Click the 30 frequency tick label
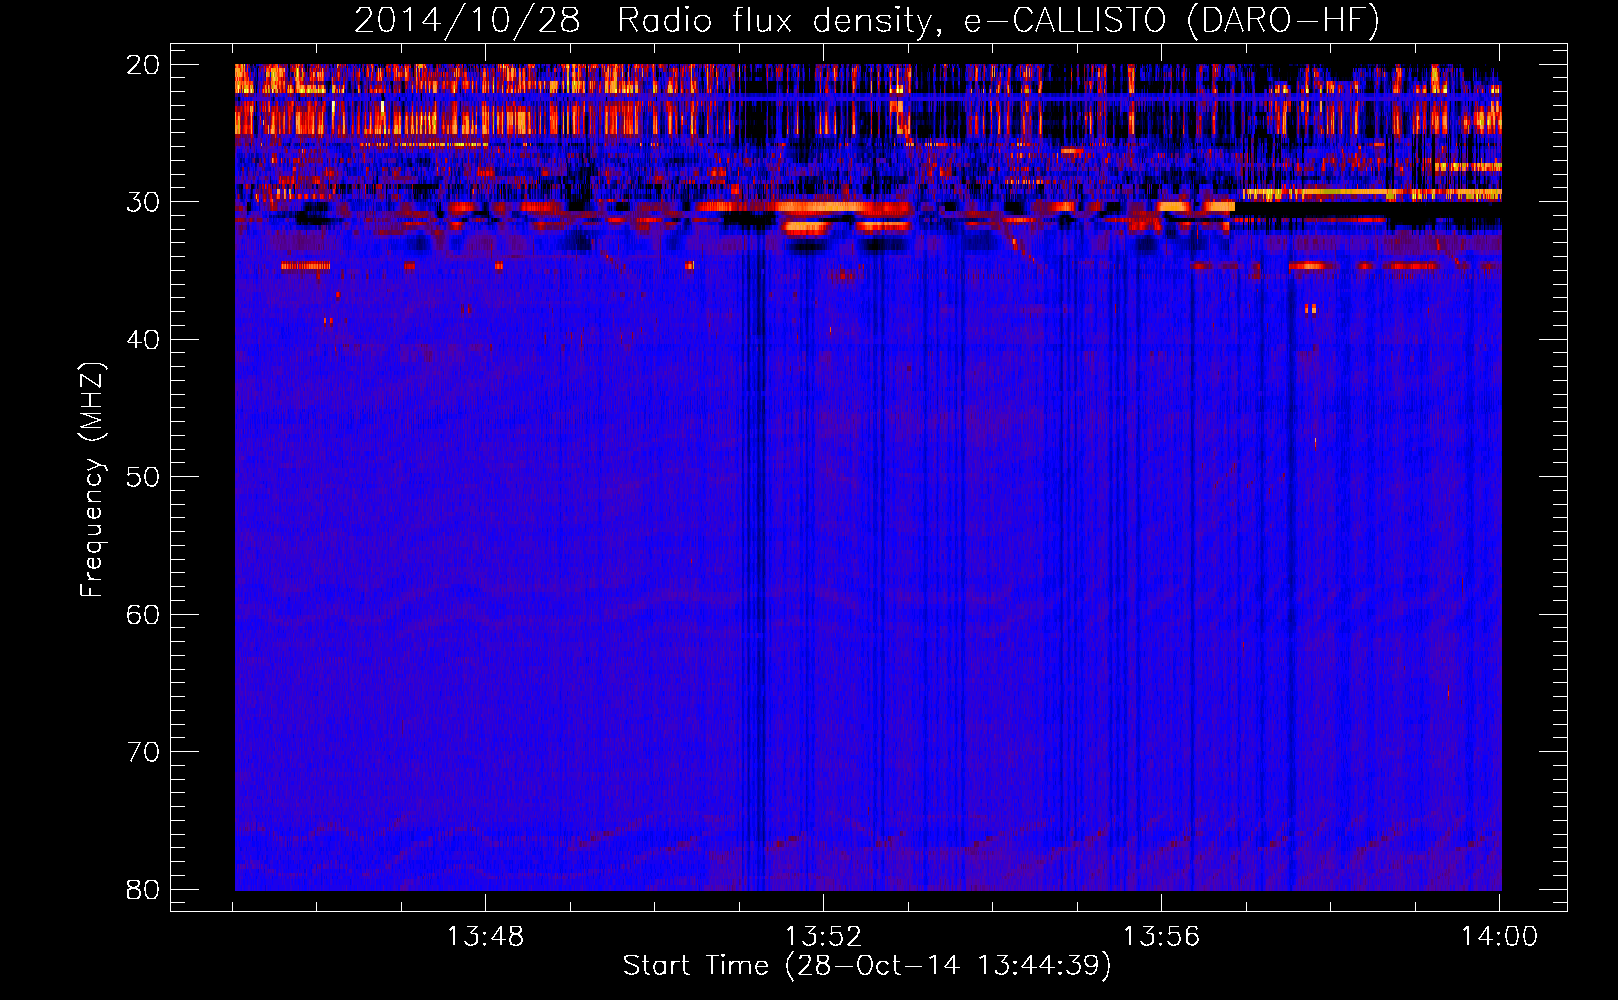 pos(143,202)
